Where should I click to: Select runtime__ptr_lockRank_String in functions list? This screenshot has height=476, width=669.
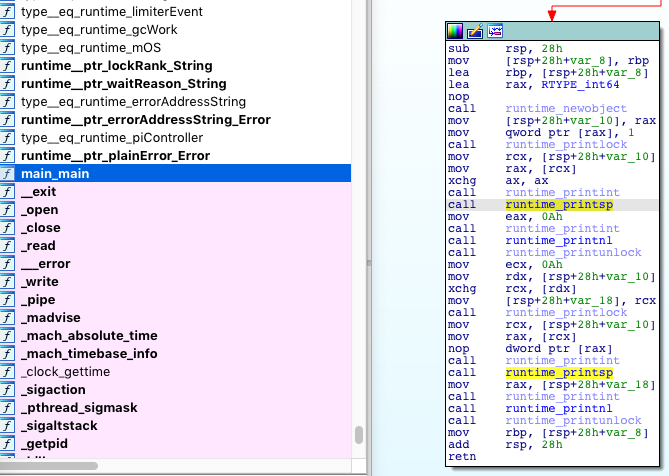point(175,66)
